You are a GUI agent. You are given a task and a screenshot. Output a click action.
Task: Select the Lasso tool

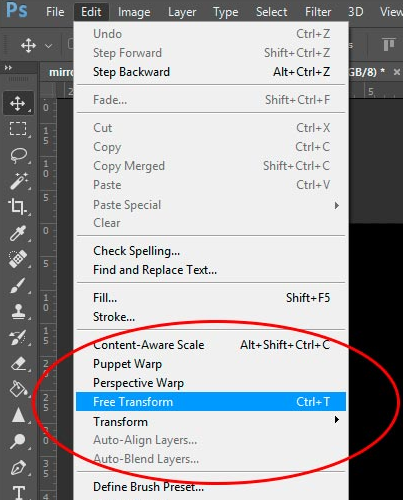point(18,155)
